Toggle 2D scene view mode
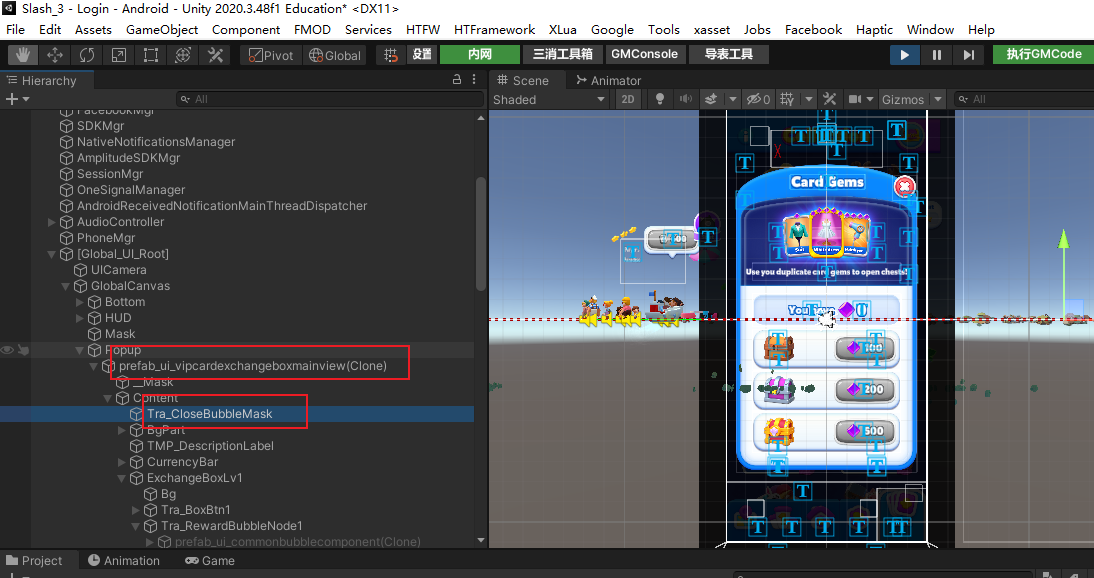 tap(628, 99)
